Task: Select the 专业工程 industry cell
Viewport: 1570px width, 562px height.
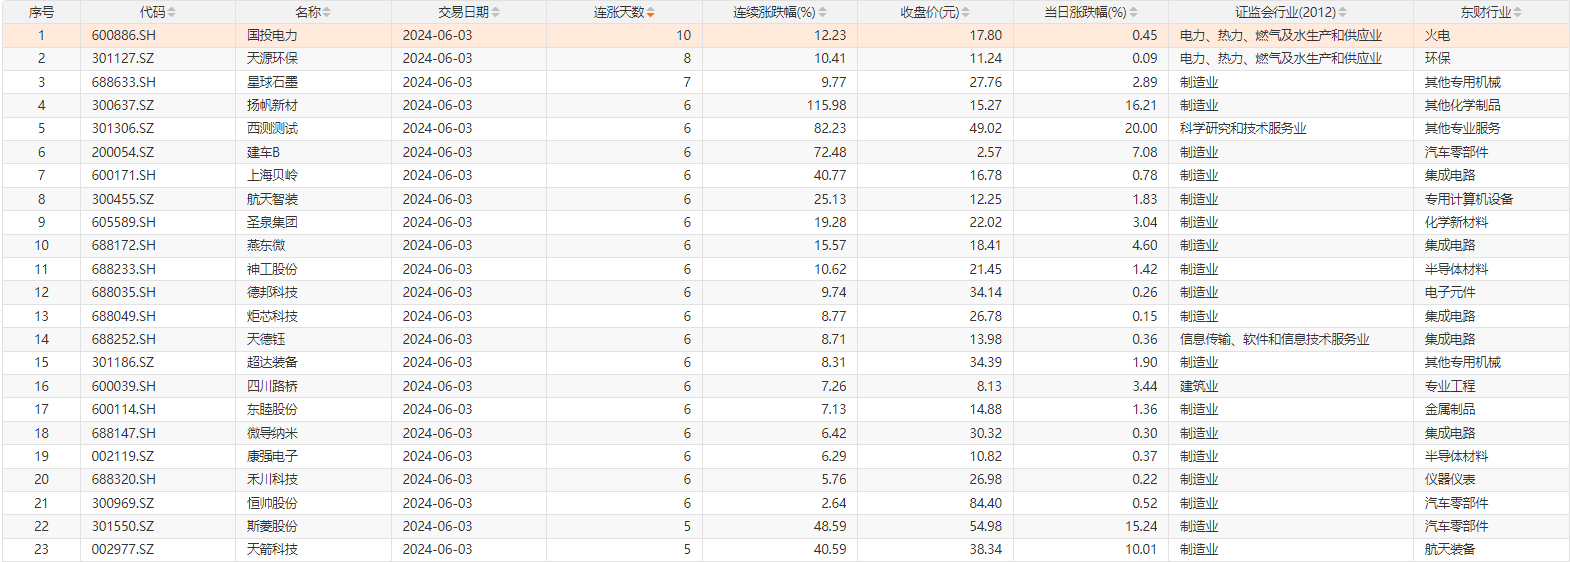Action: click(x=1491, y=386)
